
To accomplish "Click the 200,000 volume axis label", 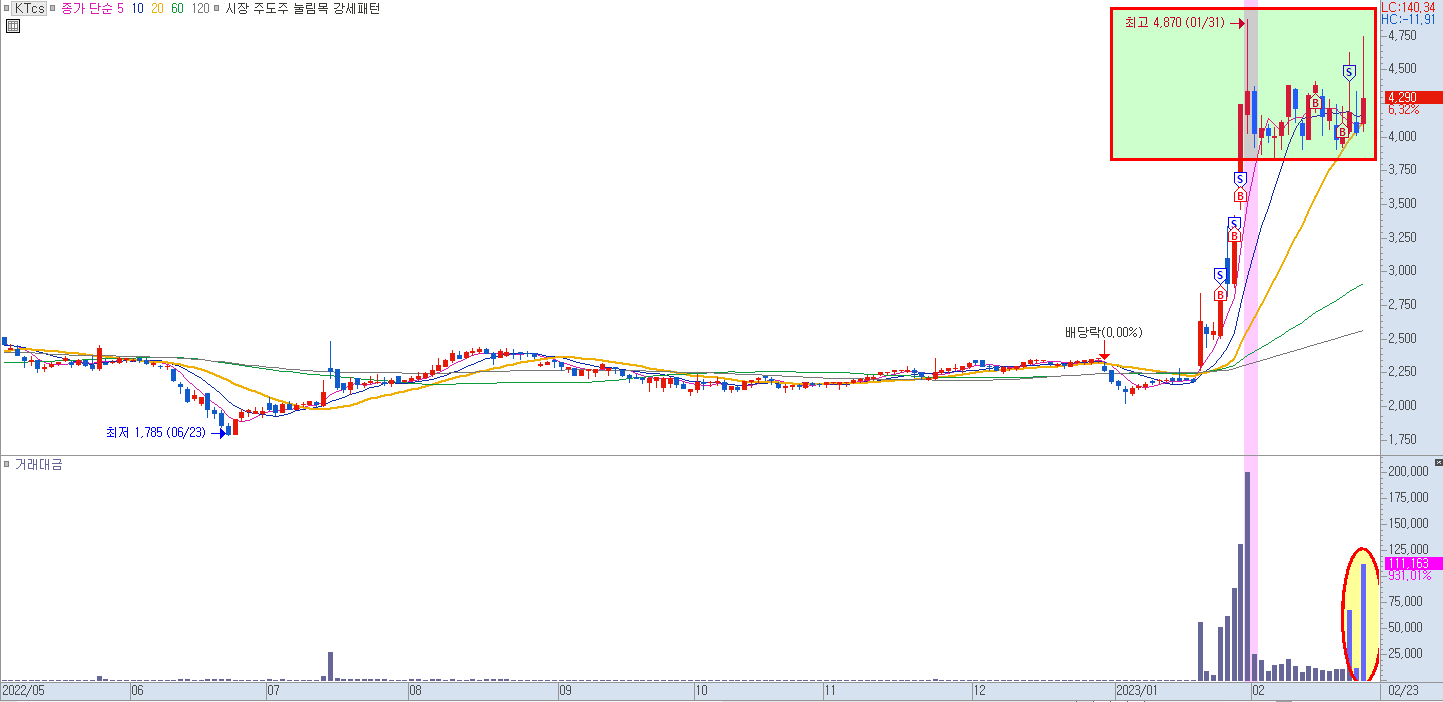I will 1407,471.
